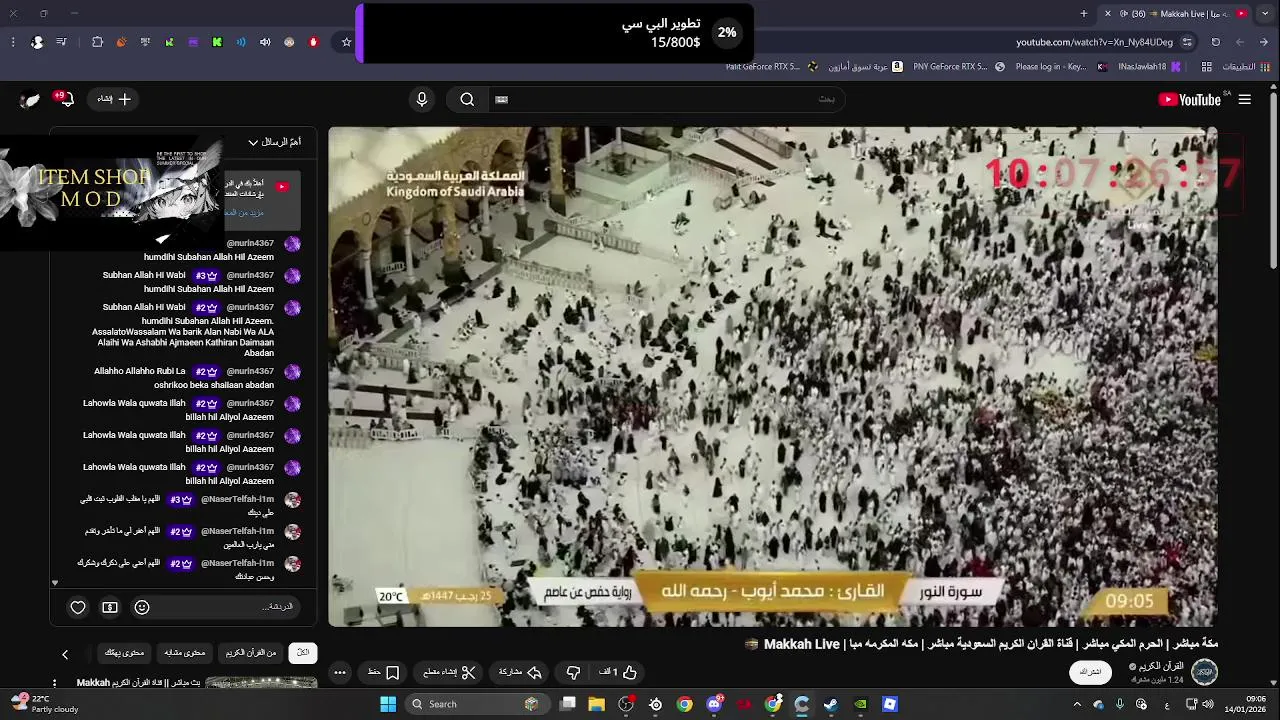Send a heart reaction in chat
The width and height of the screenshot is (1280, 720).
click(78, 607)
